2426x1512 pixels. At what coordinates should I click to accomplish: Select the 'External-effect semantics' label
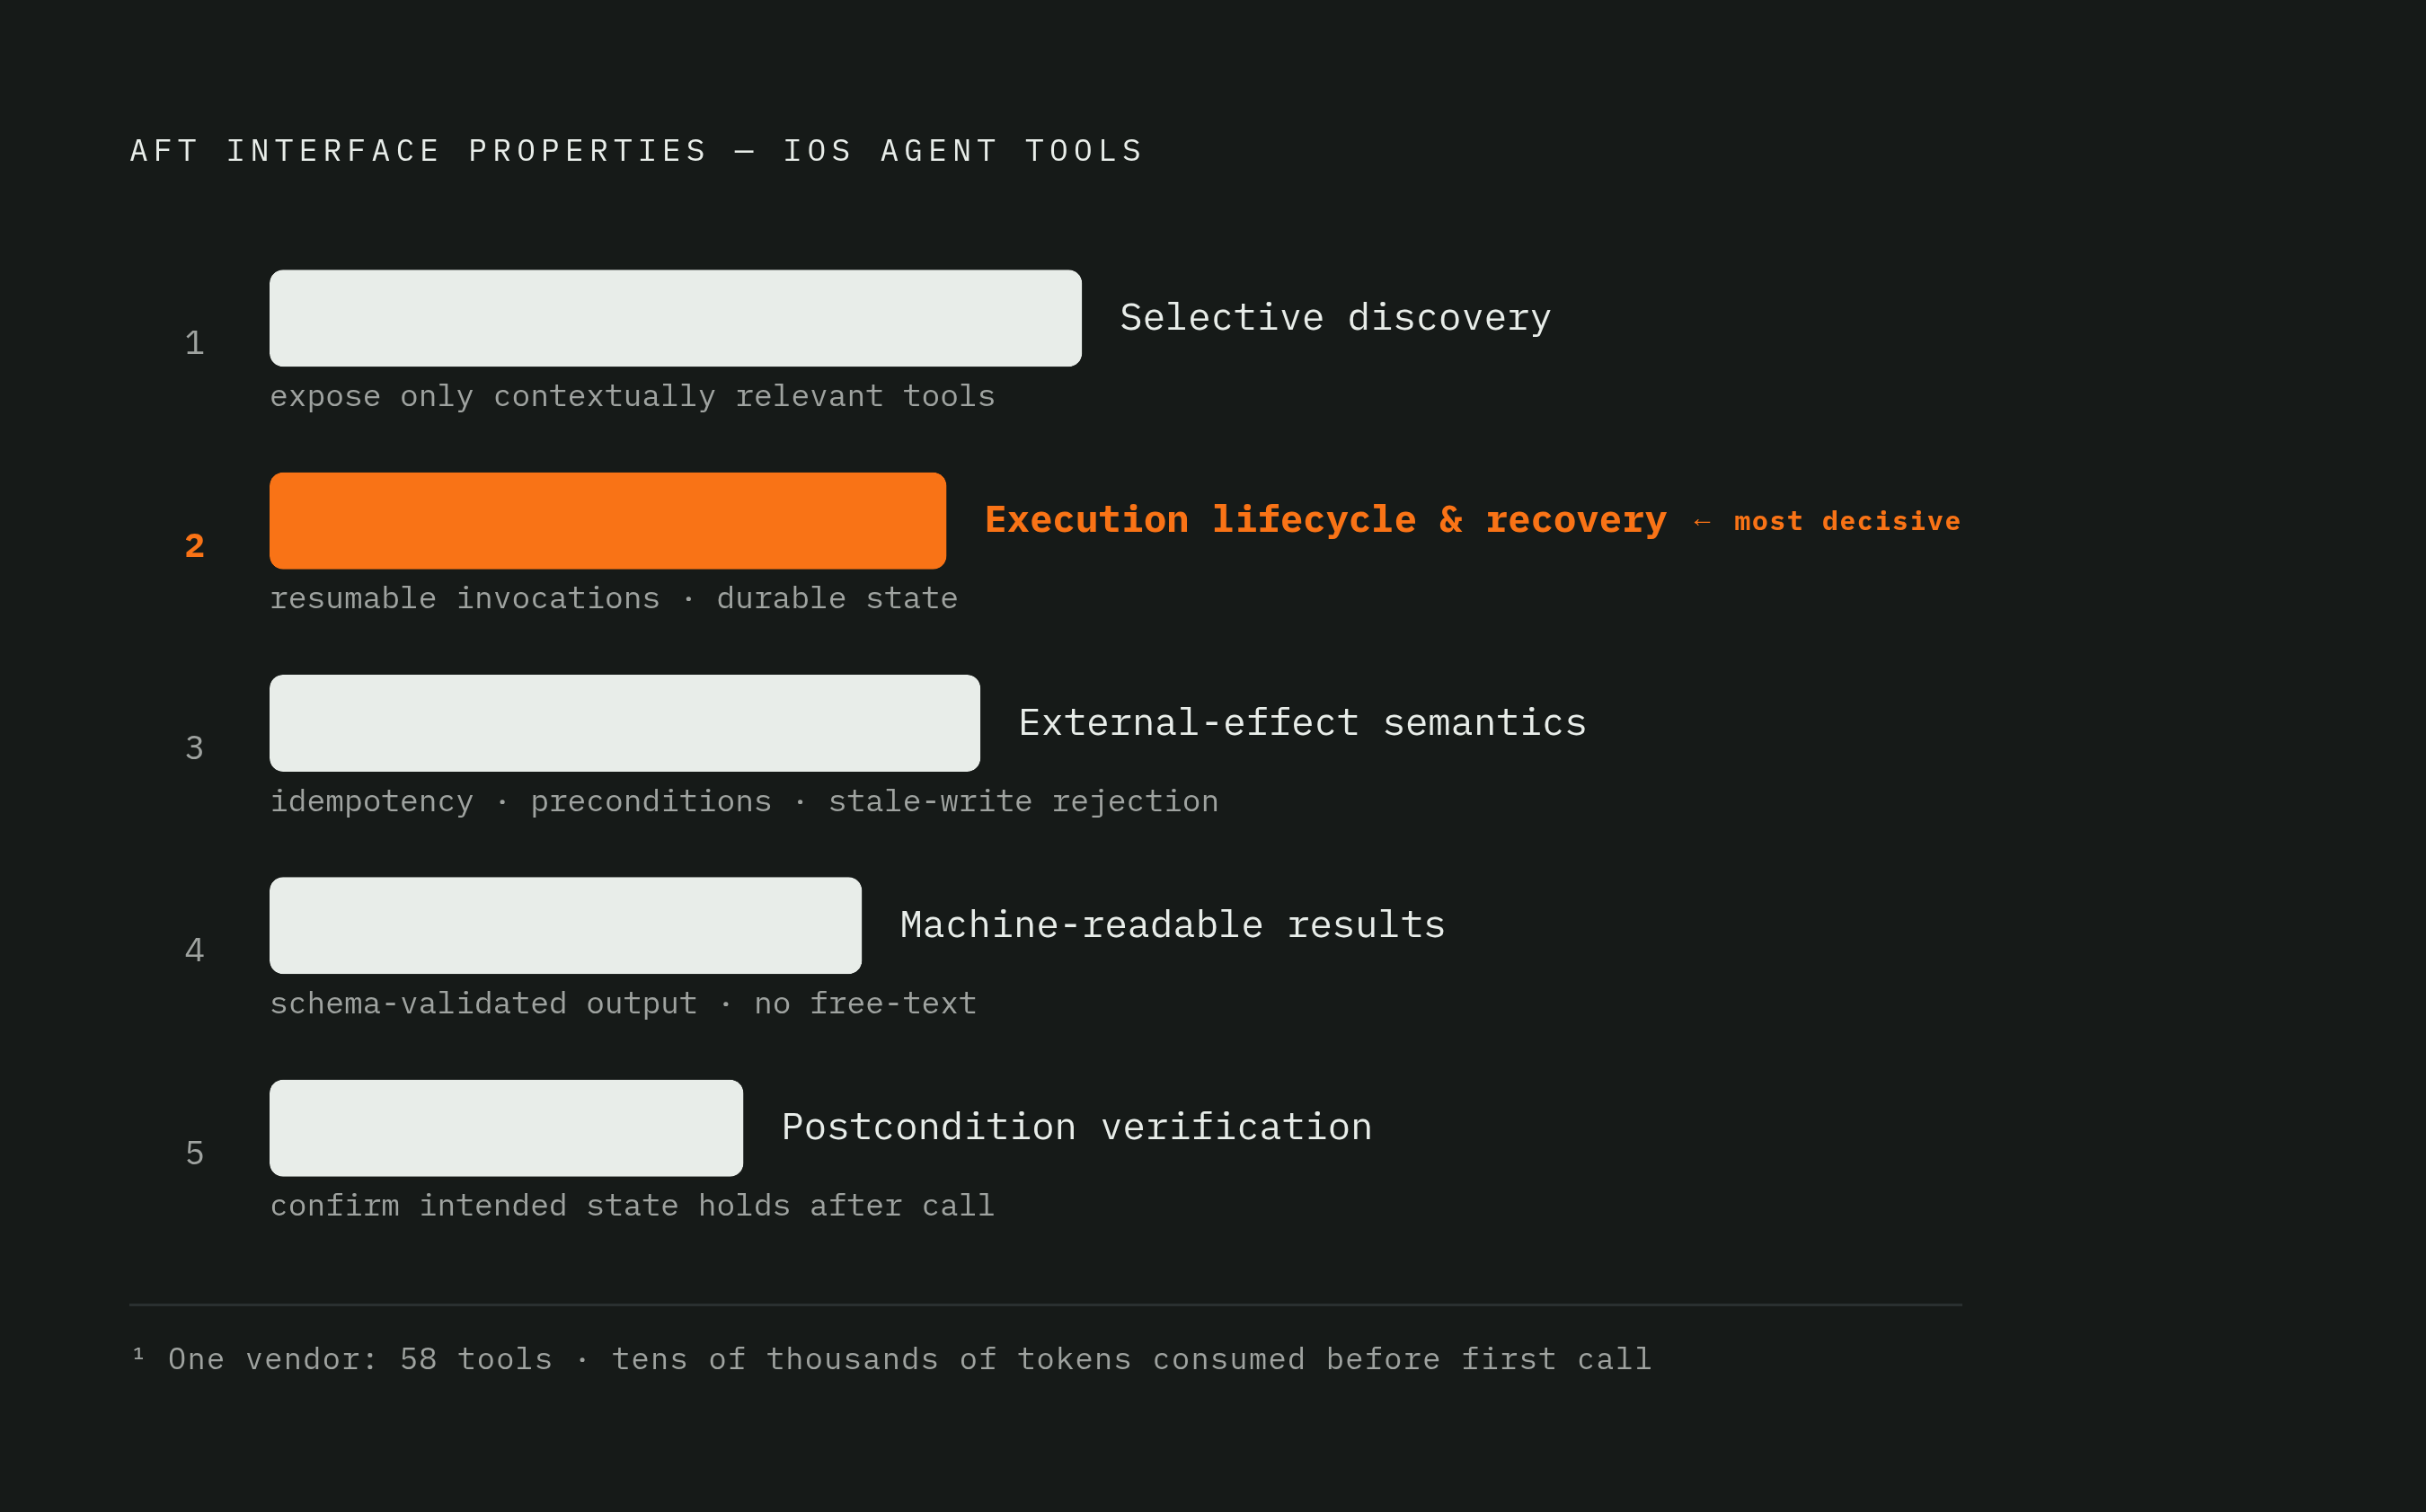click(1302, 723)
